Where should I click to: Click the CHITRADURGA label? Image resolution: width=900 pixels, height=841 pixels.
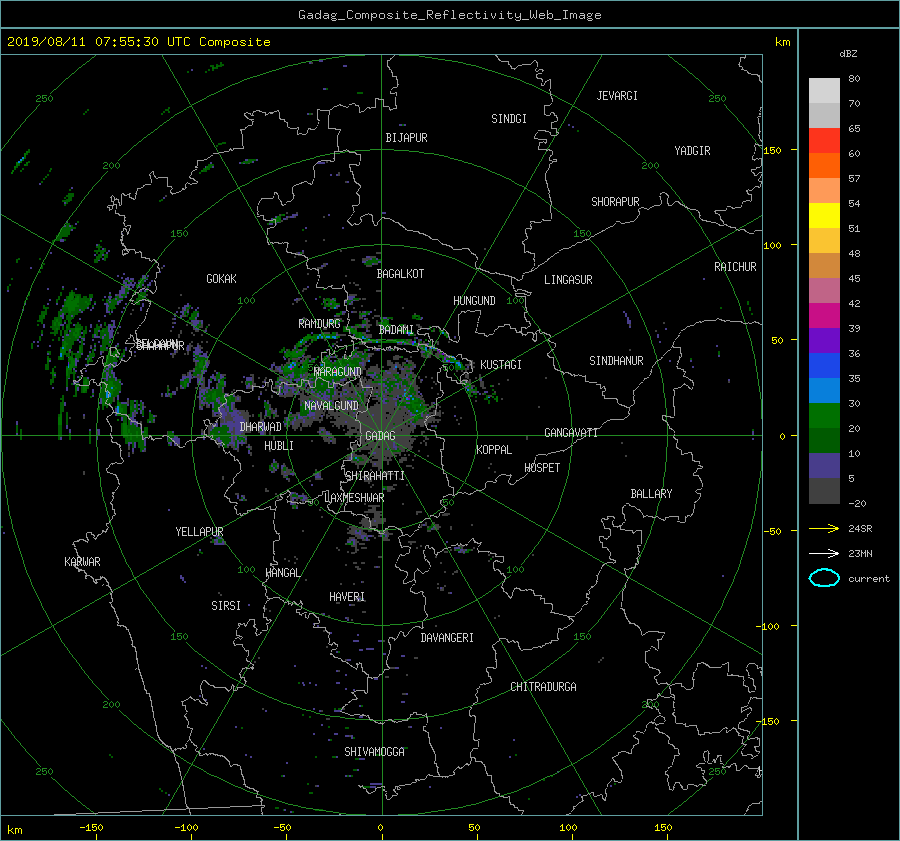click(543, 687)
